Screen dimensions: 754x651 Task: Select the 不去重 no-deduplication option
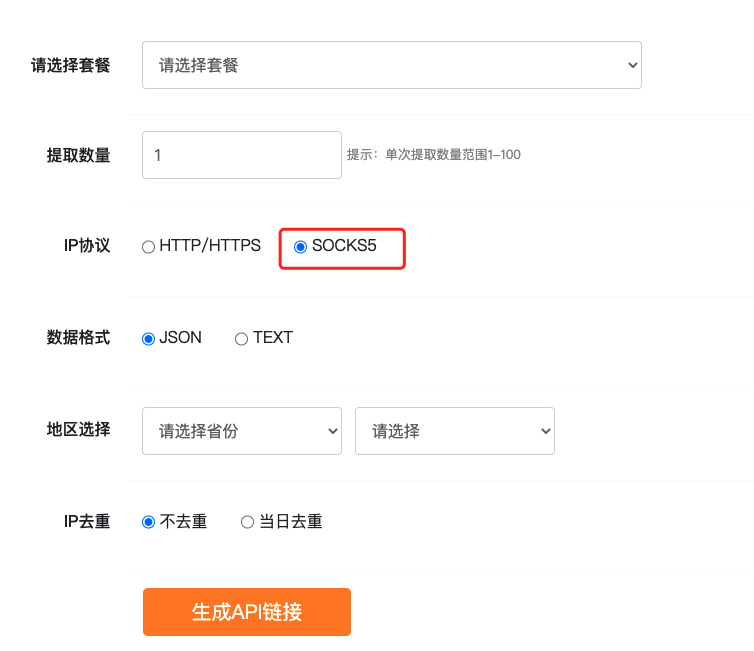coord(149,522)
